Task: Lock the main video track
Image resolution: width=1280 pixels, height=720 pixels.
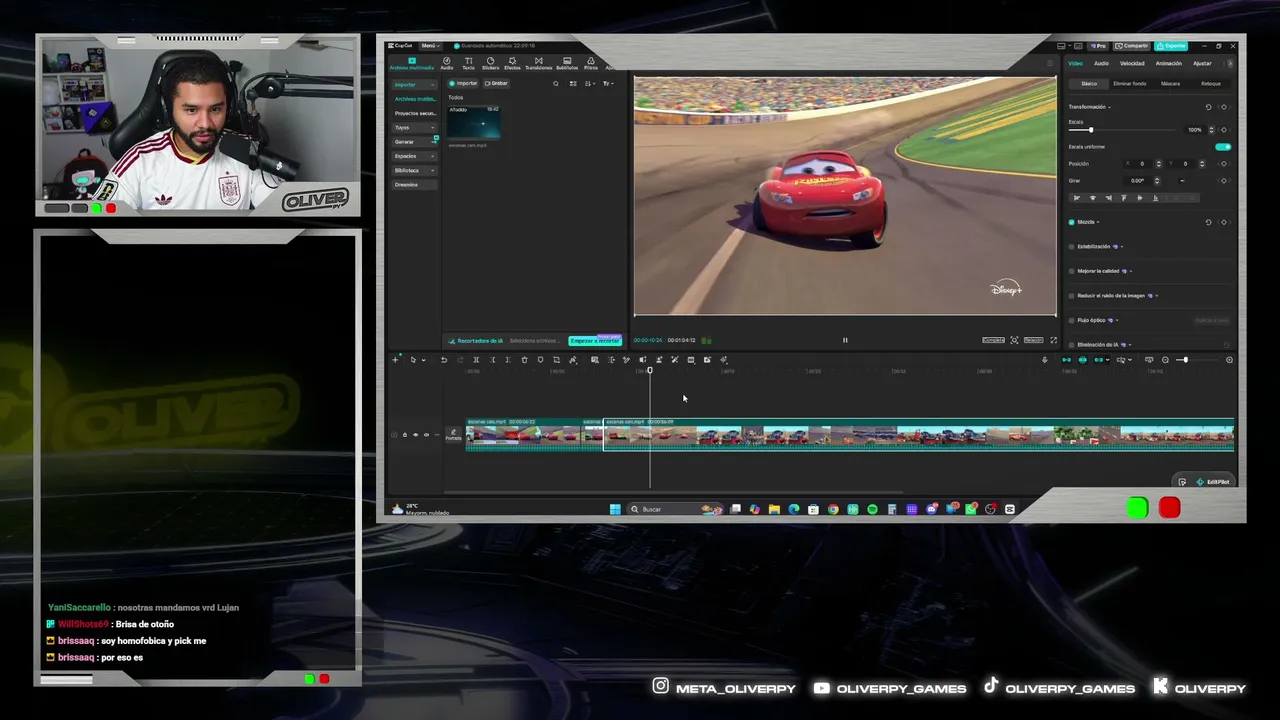Action: coord(405,435)
